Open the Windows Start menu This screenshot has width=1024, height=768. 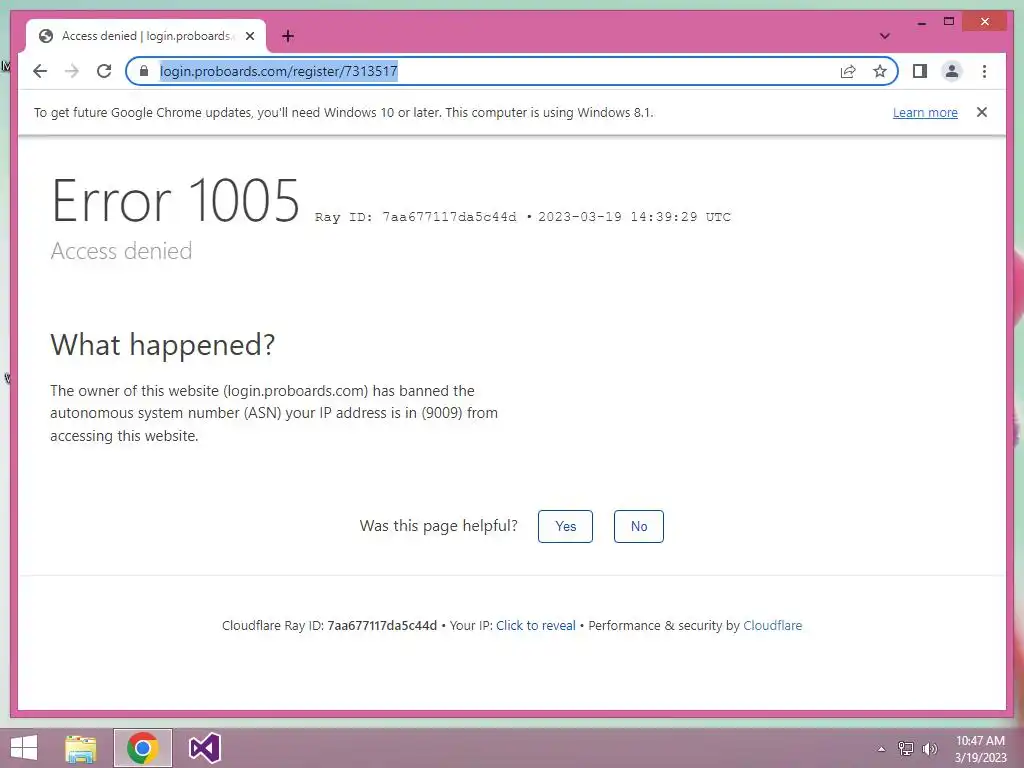coord(24,748)
